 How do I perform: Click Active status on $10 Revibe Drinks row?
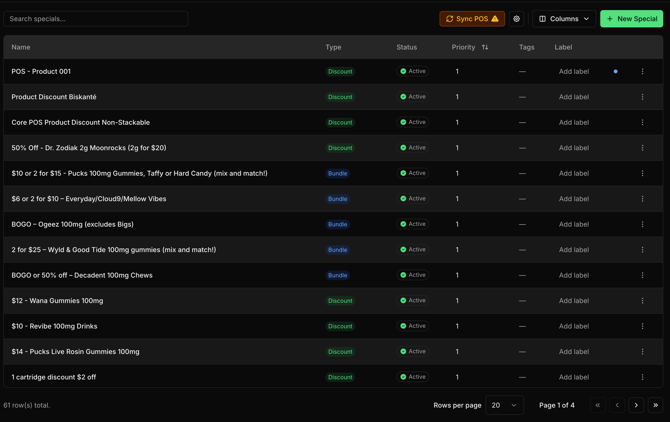click(413, 326)
